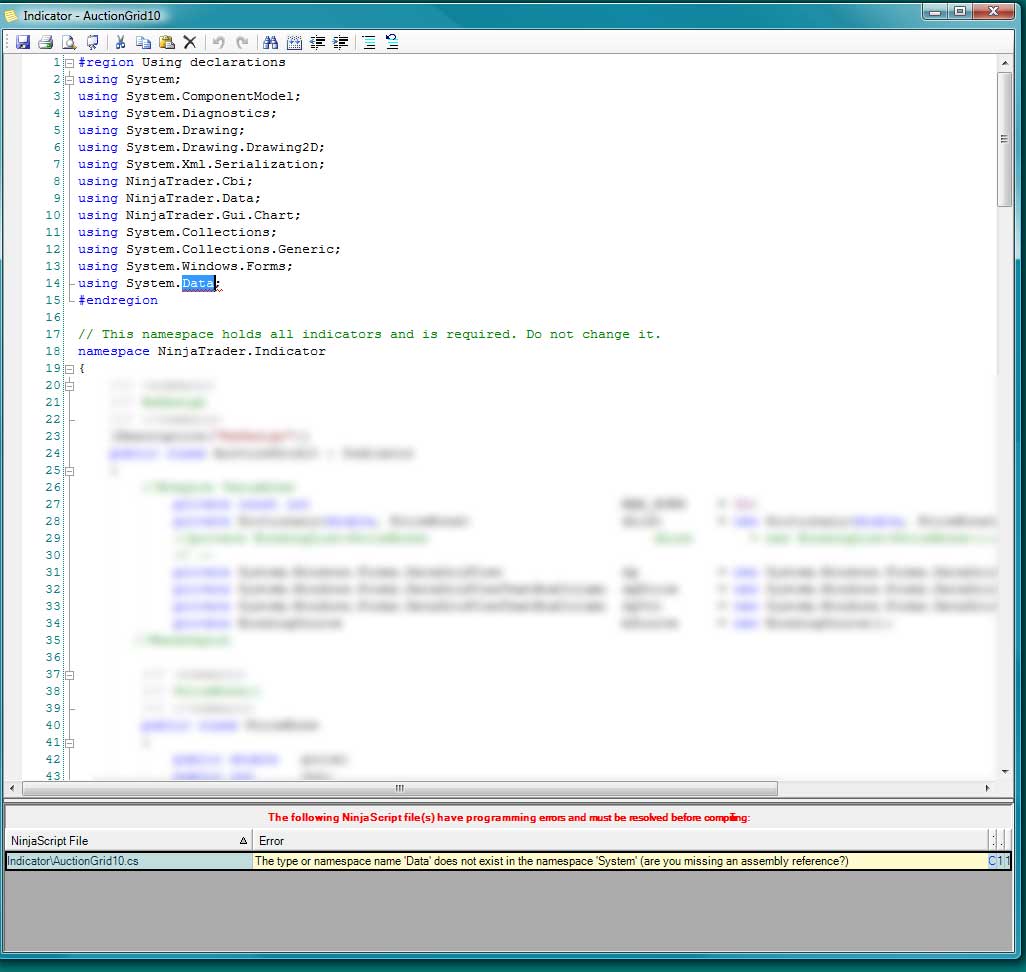Click the Error column header
This screenshot has height=972, width=1026.
pyautogui.click(x=620, y=841)
